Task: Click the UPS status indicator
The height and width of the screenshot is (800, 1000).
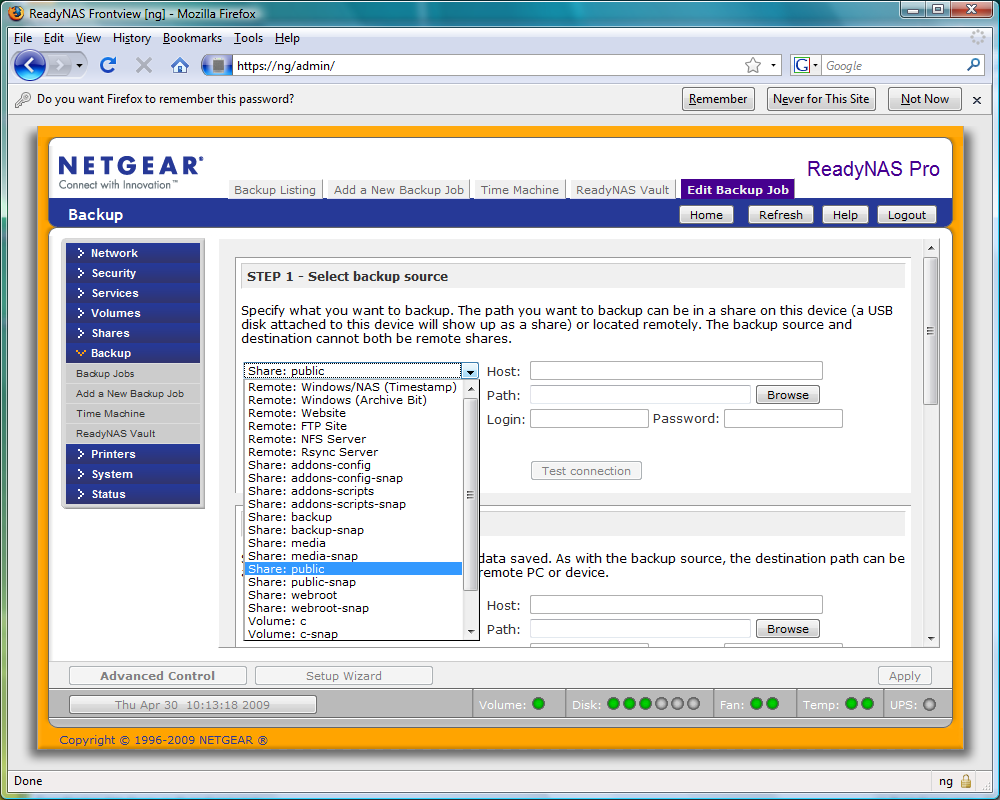Action: (929, 704)
